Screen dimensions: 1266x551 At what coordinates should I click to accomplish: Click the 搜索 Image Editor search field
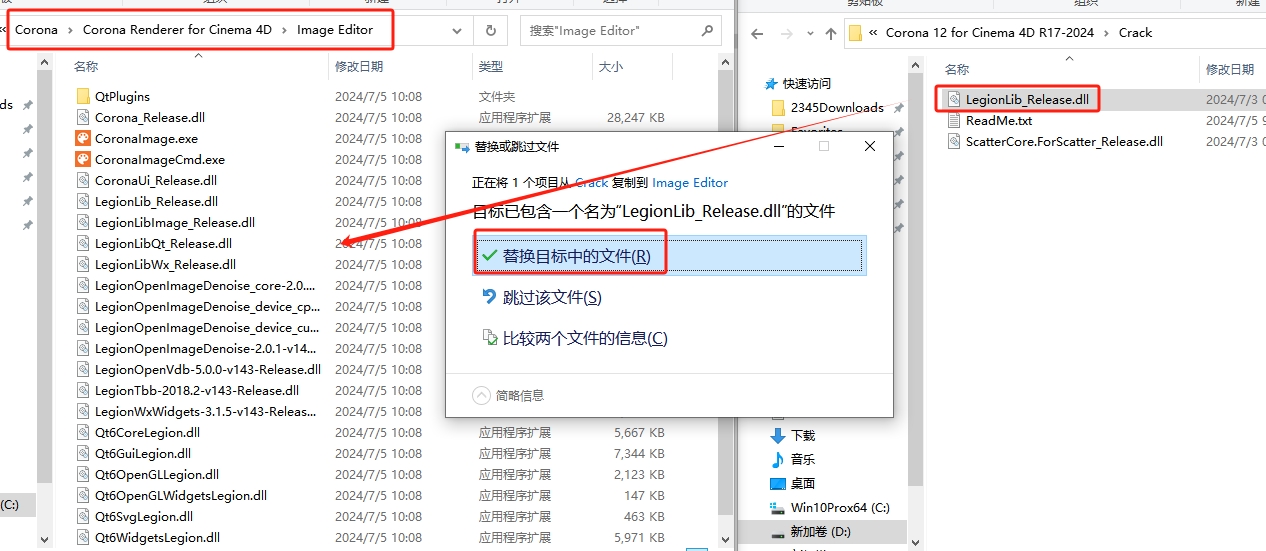[610, 31]
